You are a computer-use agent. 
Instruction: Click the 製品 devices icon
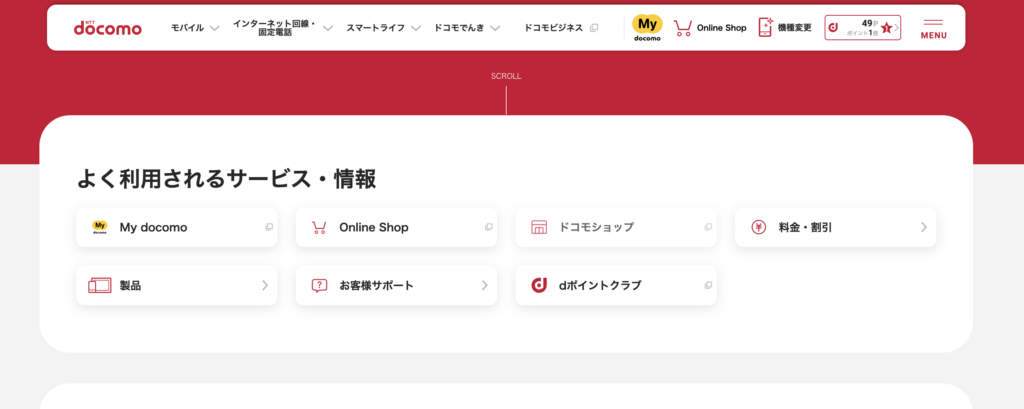(99, 285)
